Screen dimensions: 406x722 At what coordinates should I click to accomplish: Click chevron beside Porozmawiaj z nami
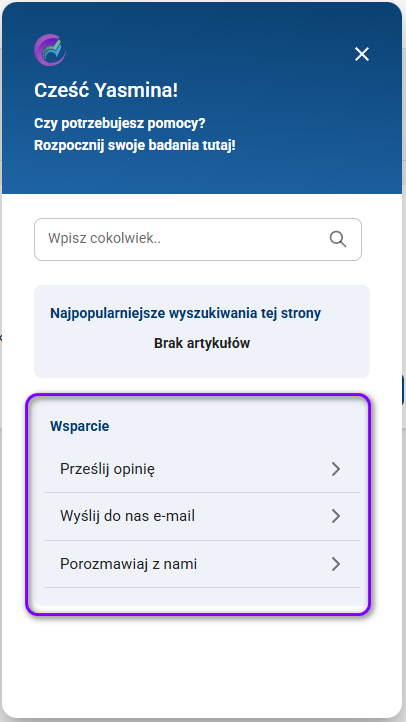pyautogui.click(x=336, y=564)
